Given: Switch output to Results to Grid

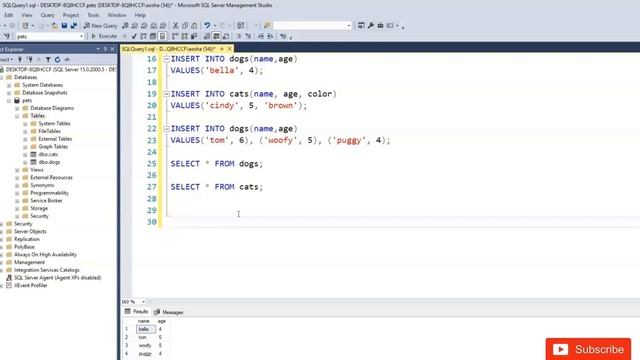Looking at the screenshot, I should point(216,36).
